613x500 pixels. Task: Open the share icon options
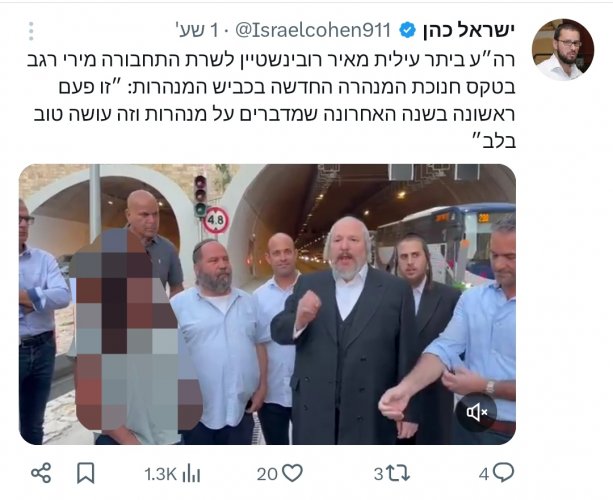41,473
